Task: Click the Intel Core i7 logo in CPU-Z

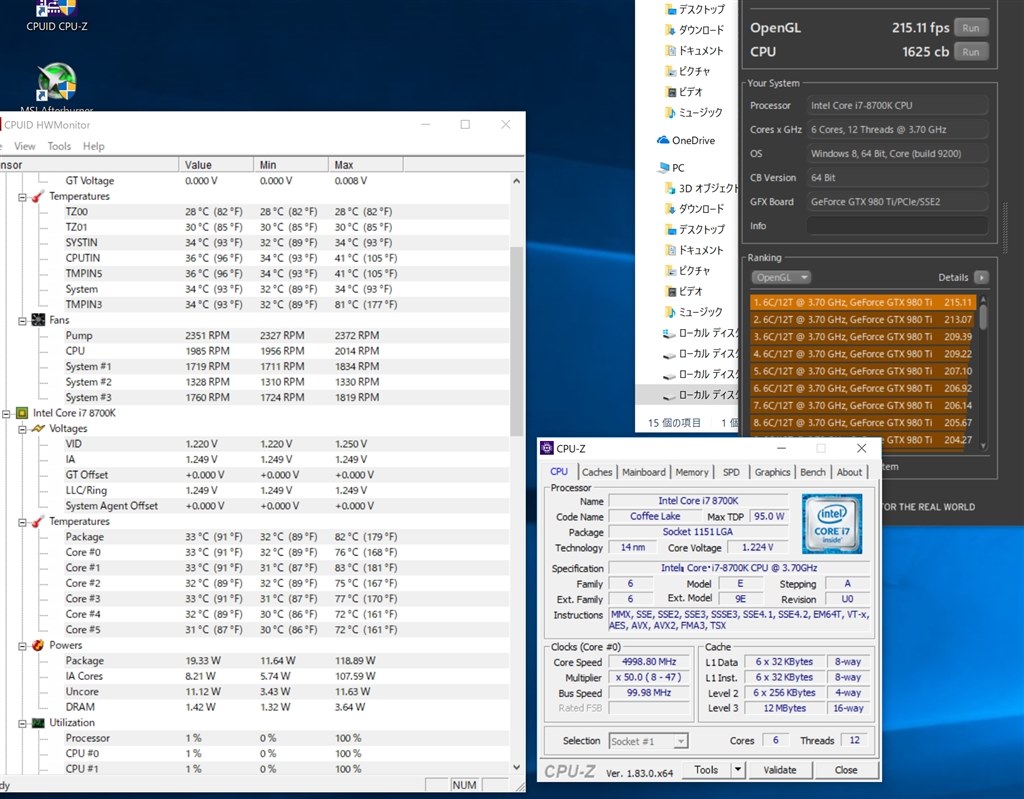Action: click(x=831, y=523)
